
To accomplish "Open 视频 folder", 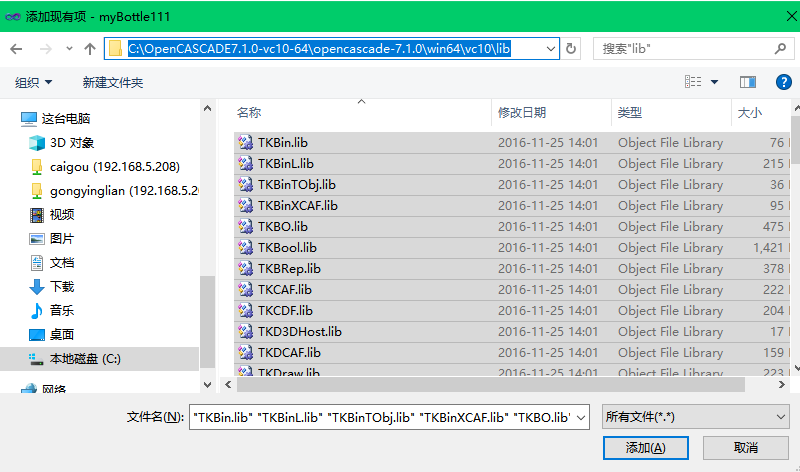I will pos(52,215).
